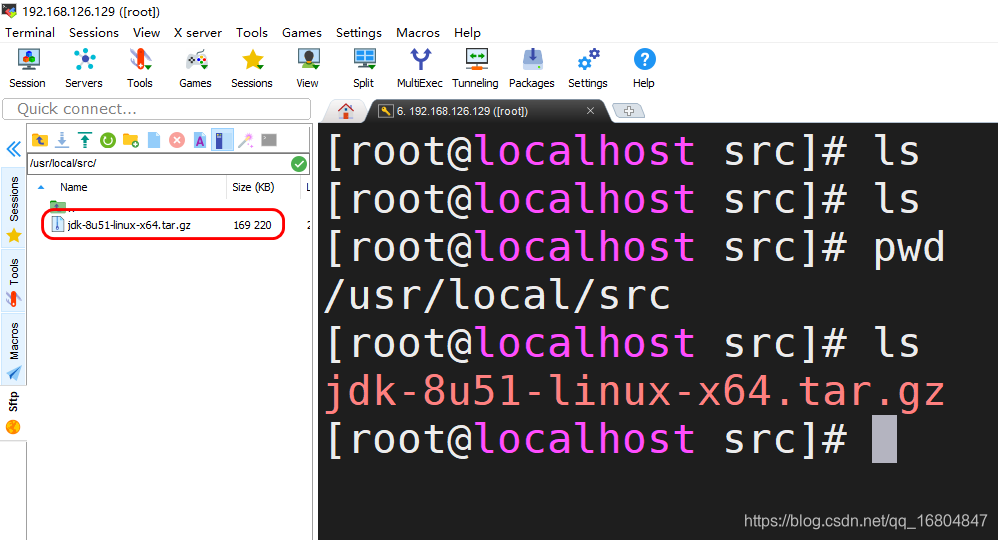Open the Terminal menu
Viewport: 998px width, 540px height.
click(x=30, y=32)
